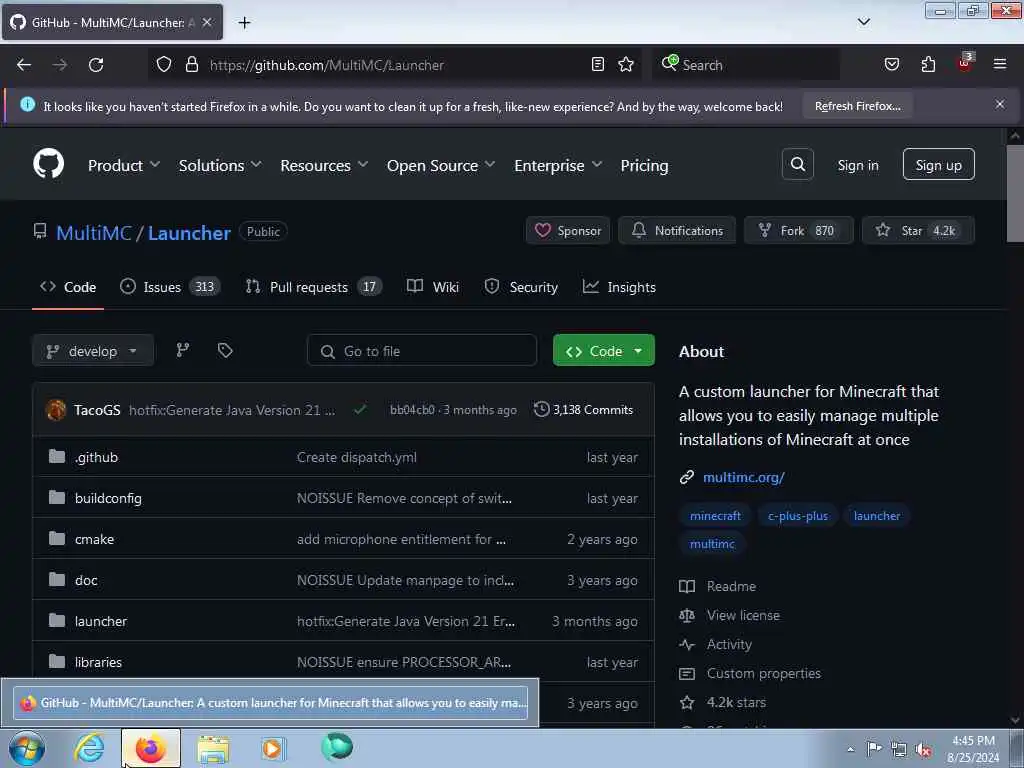
Task: Open the develop branch dropdown
Action: coord(93,351)
